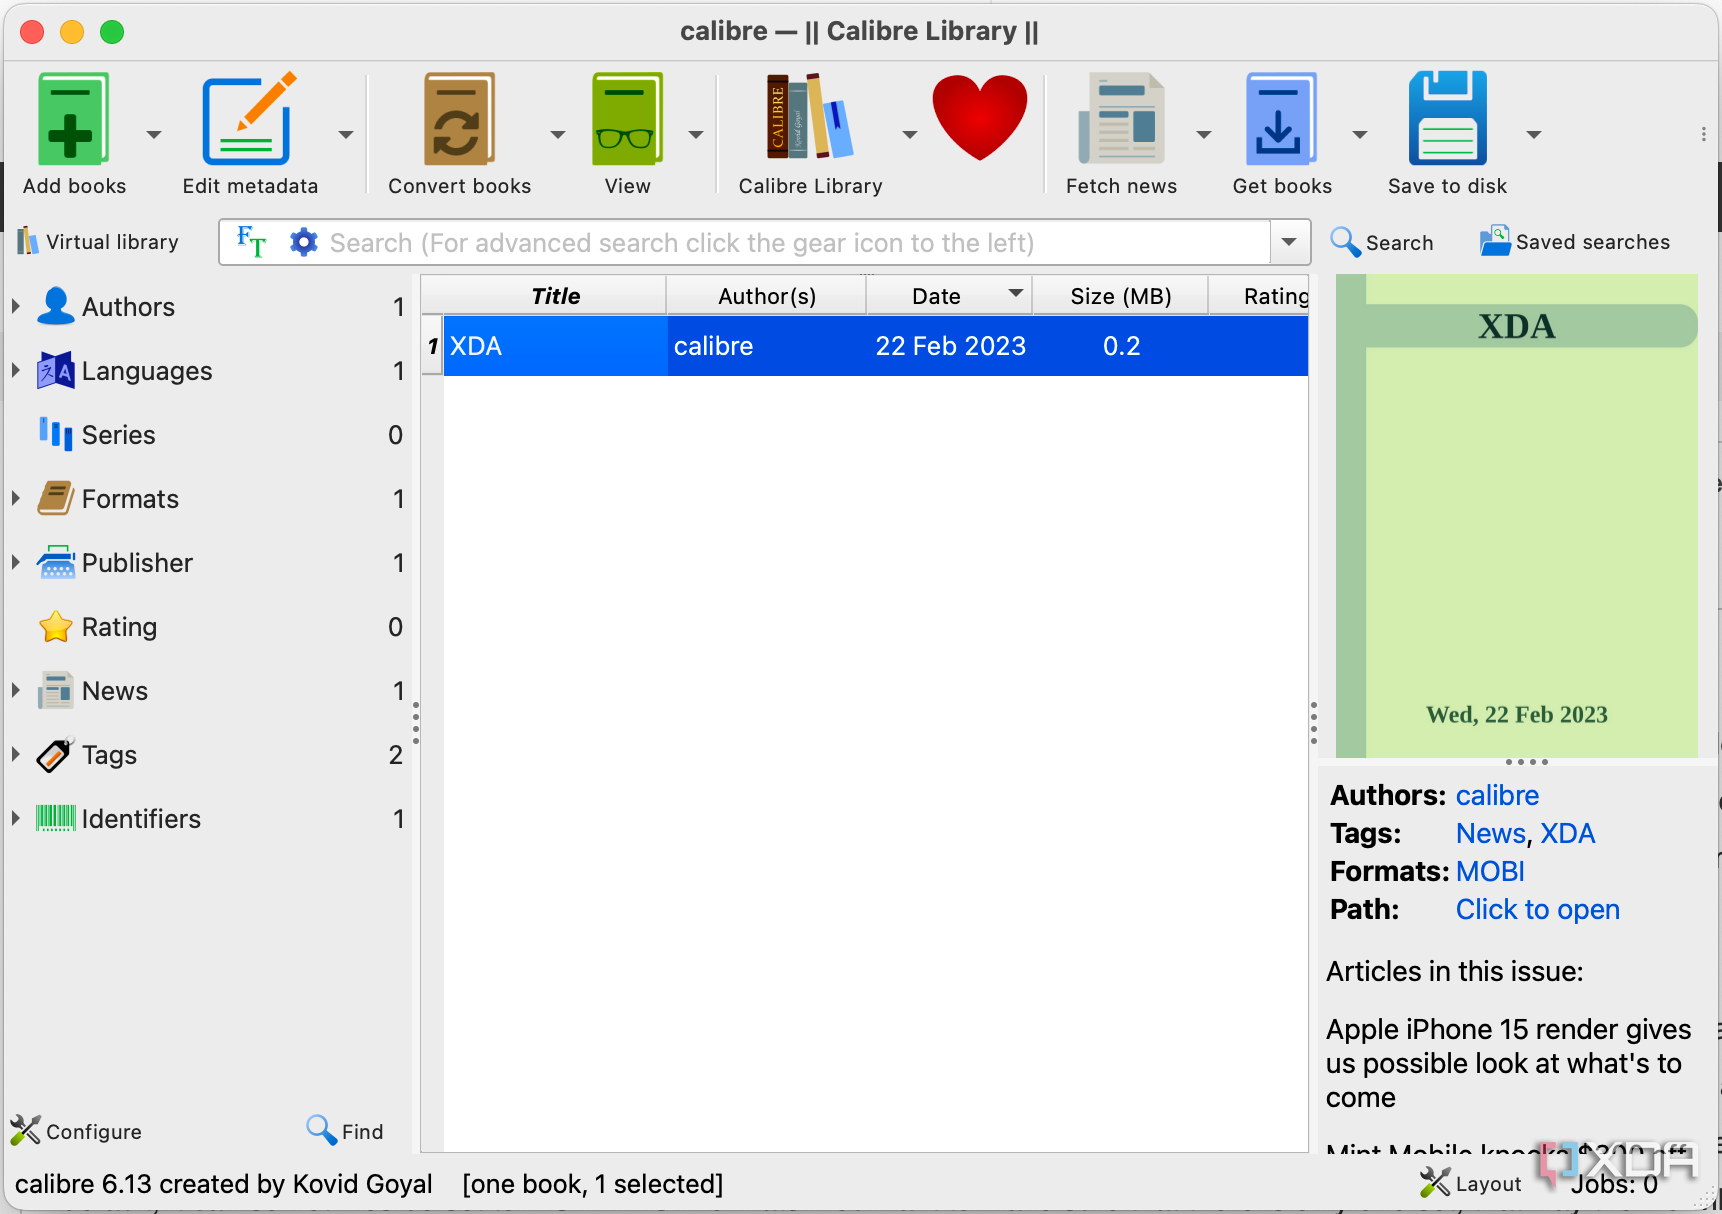Expand the Authors tree node
This screenshot has width=1722, height=1214.
[16, 306]
